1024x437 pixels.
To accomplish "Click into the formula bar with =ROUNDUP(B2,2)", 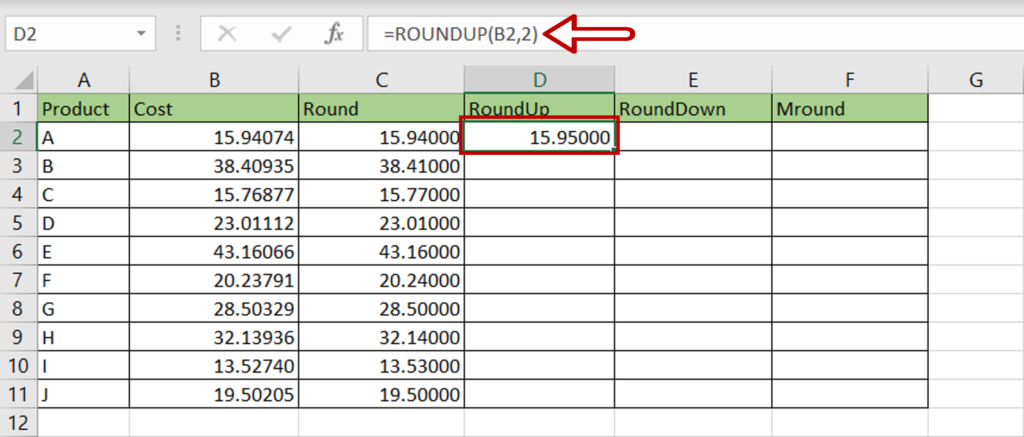I will (x=696, y=34).
